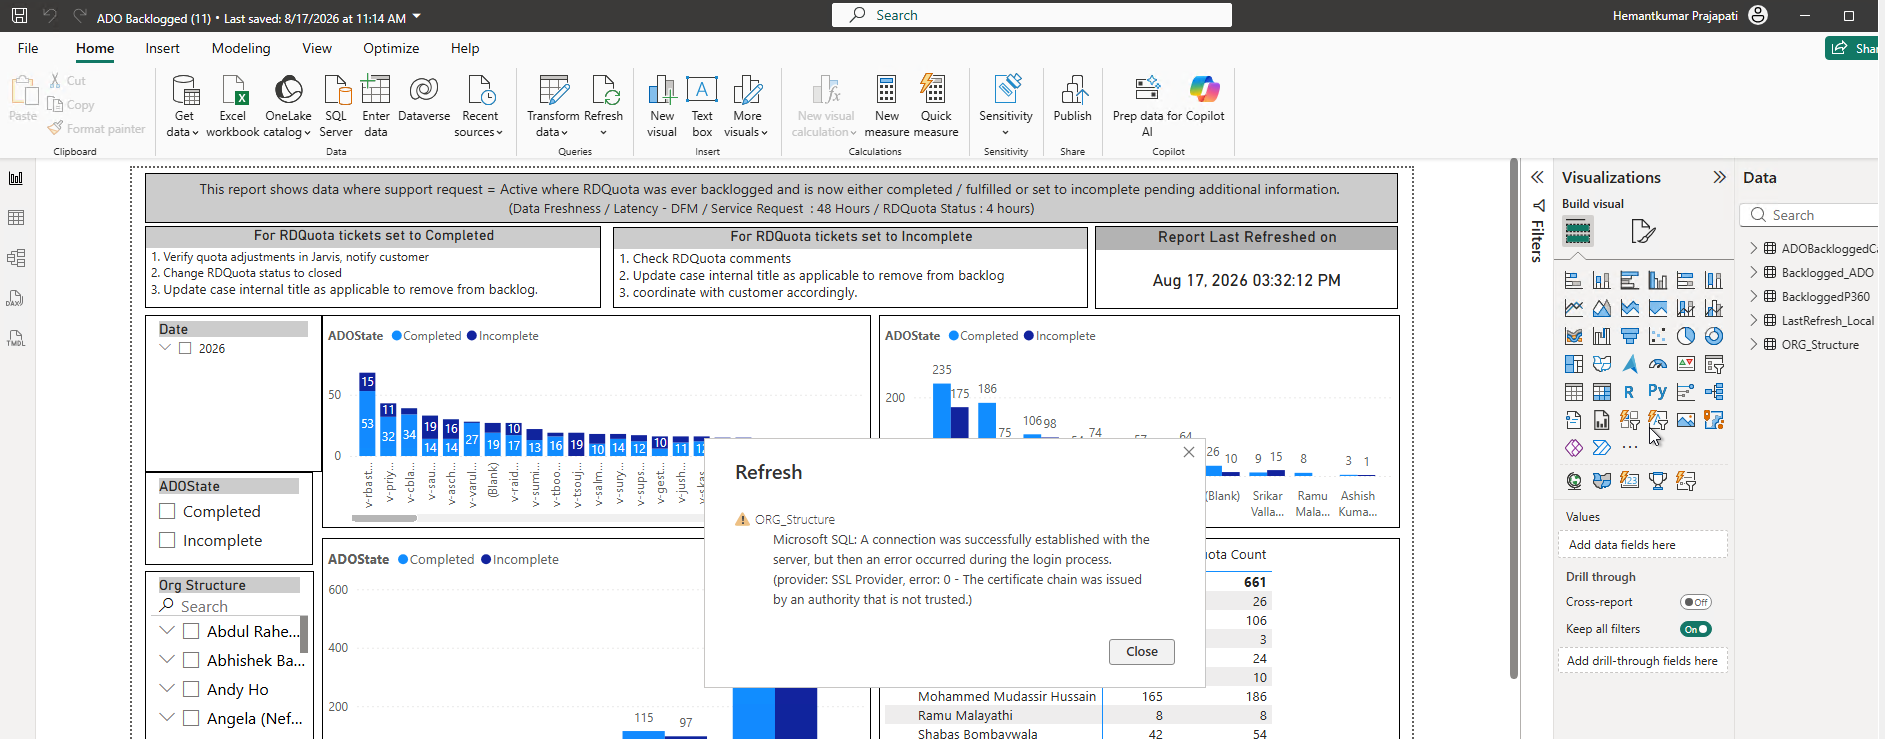Open the Help tab
This screenshot has width=1885, height=739.
(465, 48)
